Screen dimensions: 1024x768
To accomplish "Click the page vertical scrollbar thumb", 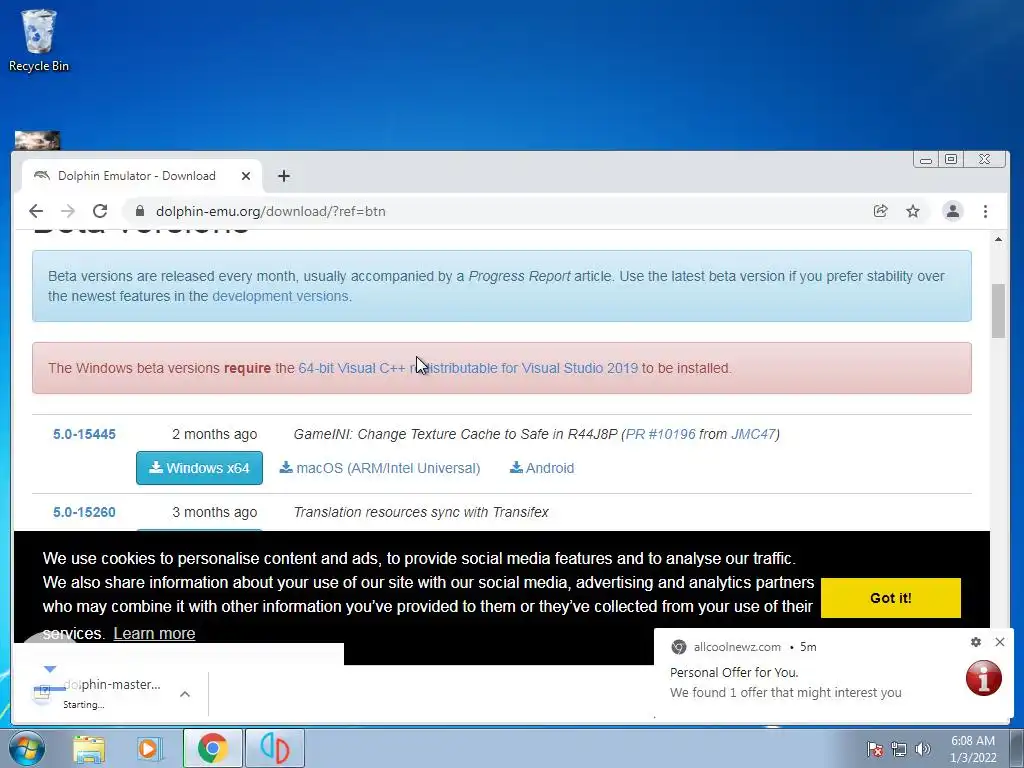I will click(998, 311).
